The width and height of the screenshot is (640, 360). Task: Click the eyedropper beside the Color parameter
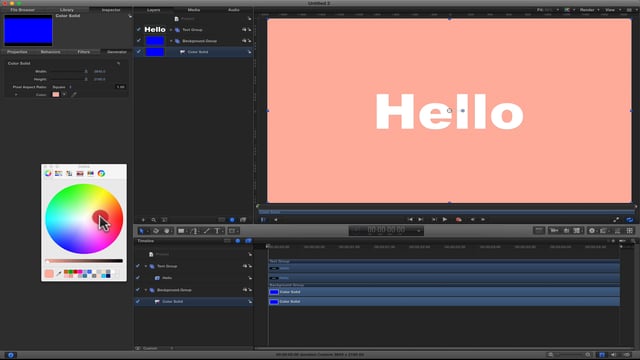coord(74,94)
